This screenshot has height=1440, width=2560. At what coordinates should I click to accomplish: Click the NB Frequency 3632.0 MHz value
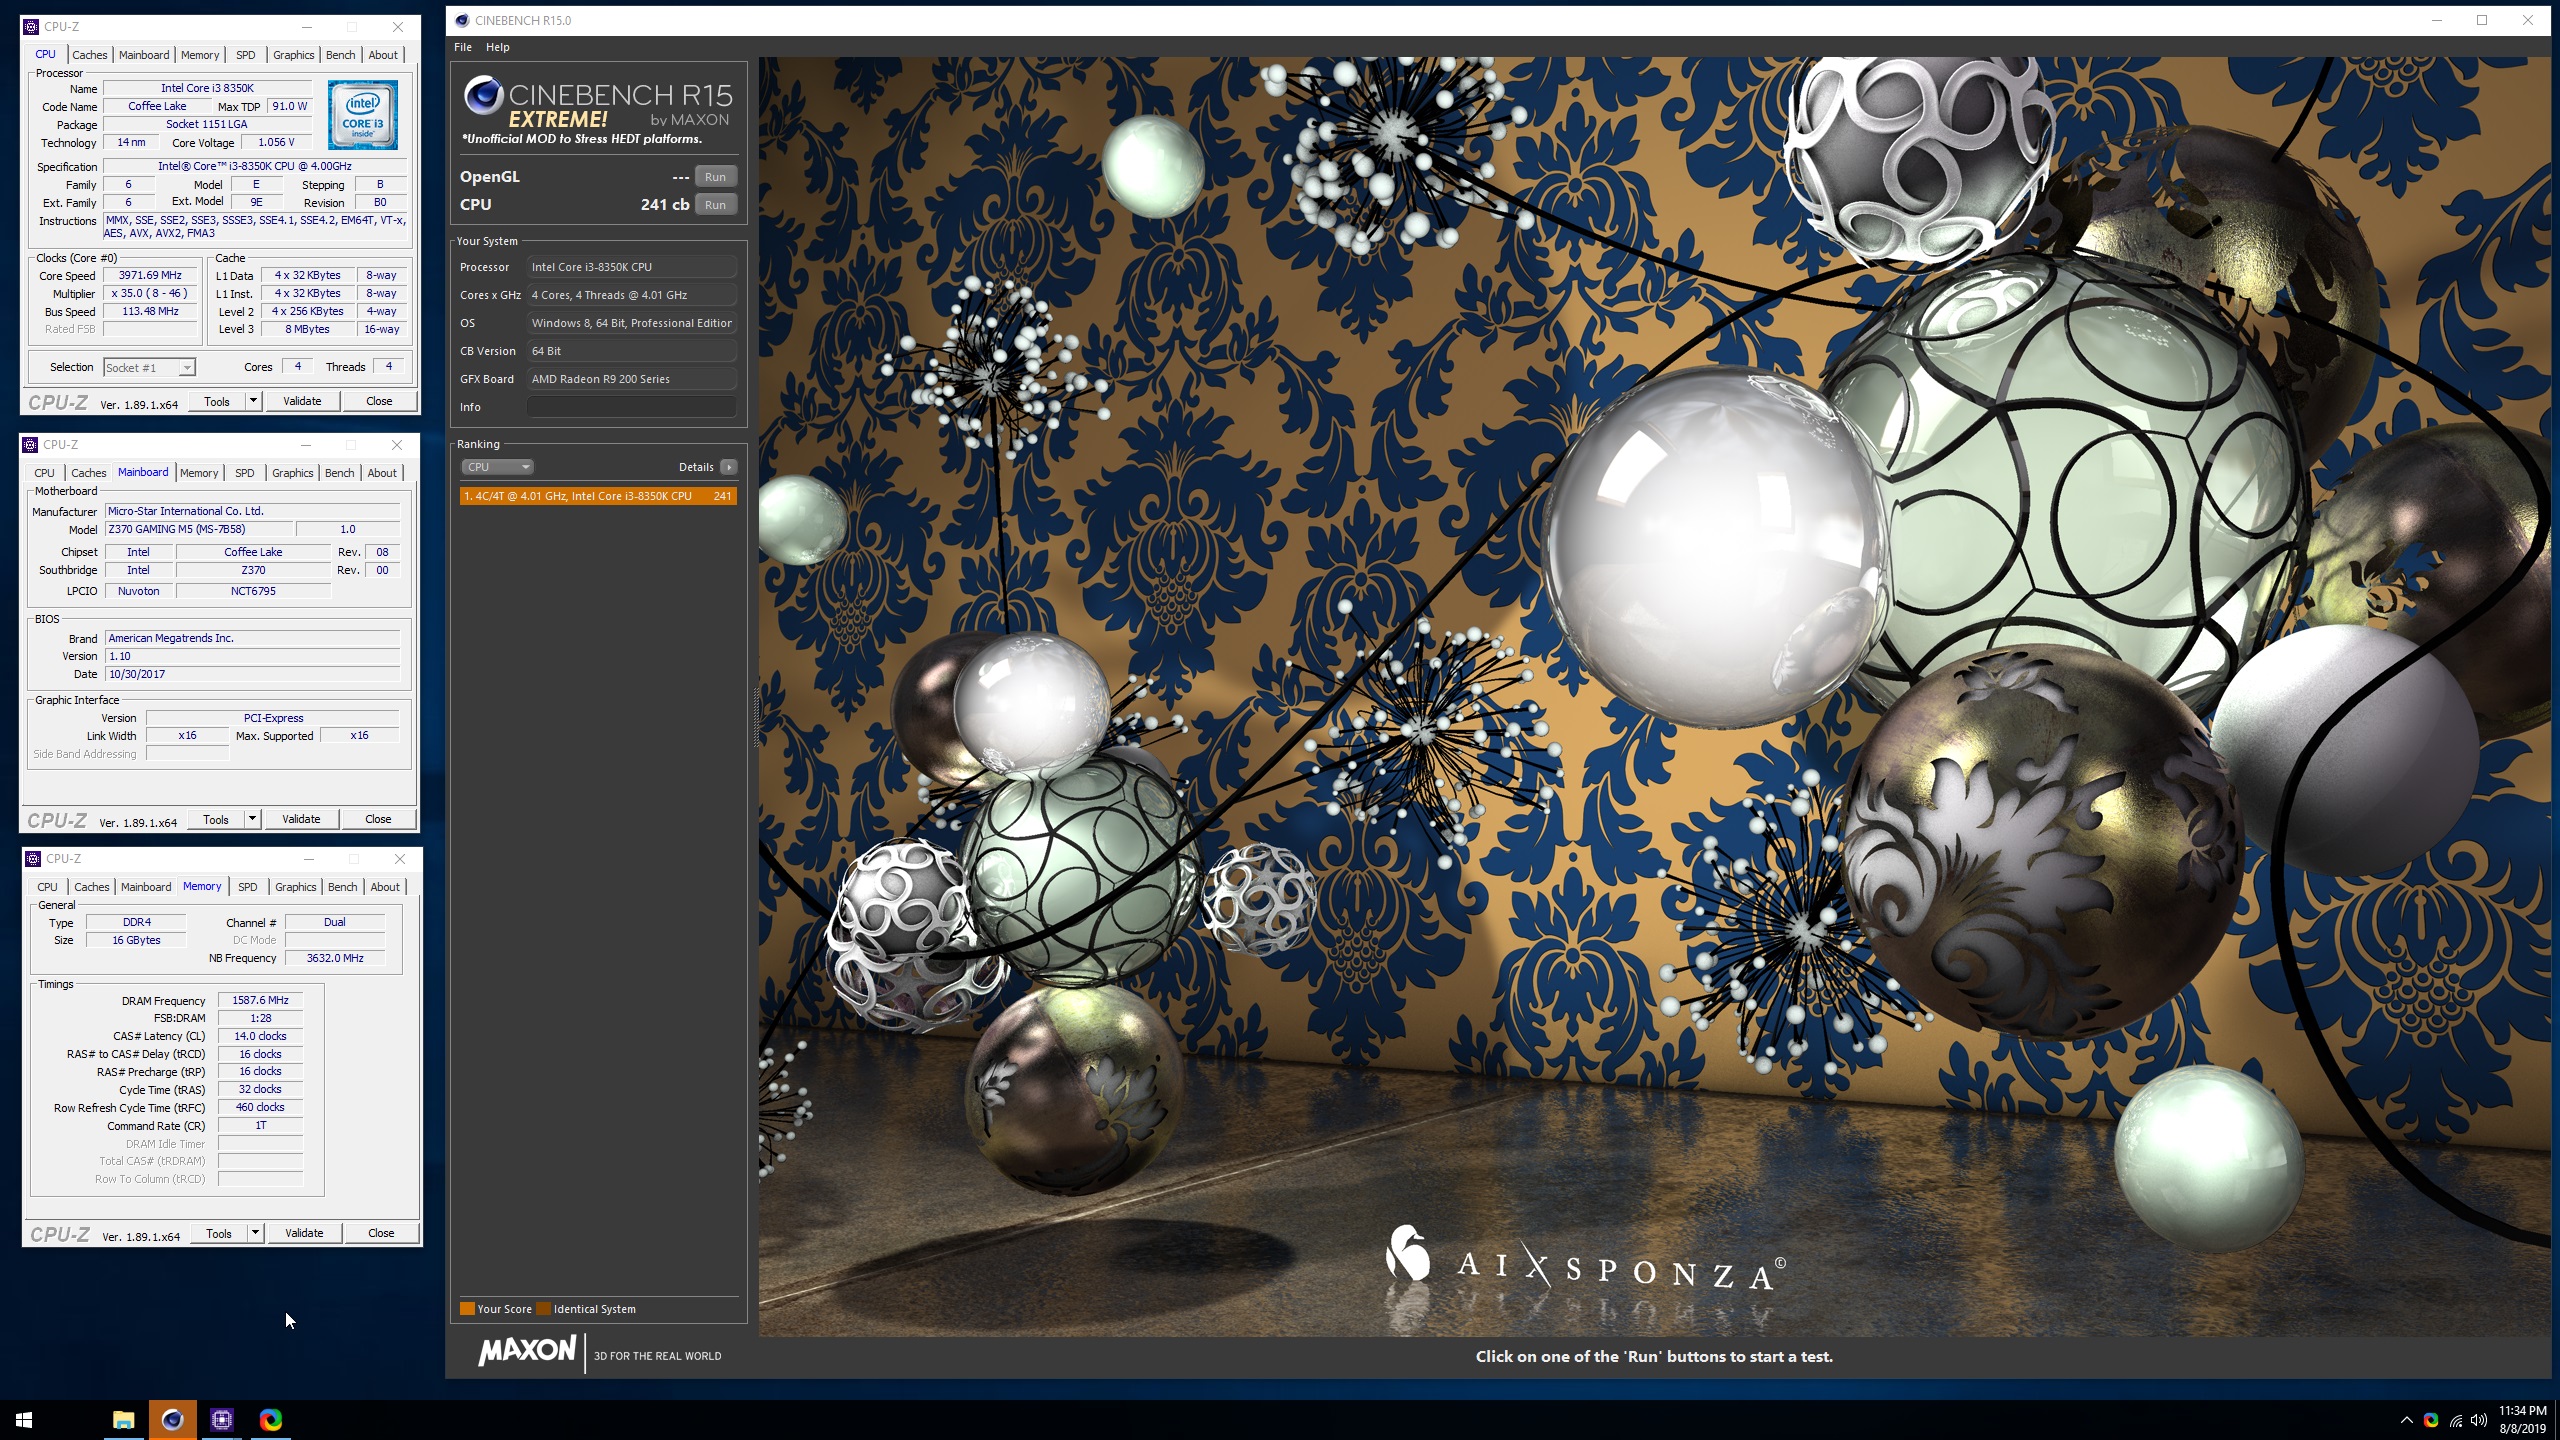tap(335, 958)
